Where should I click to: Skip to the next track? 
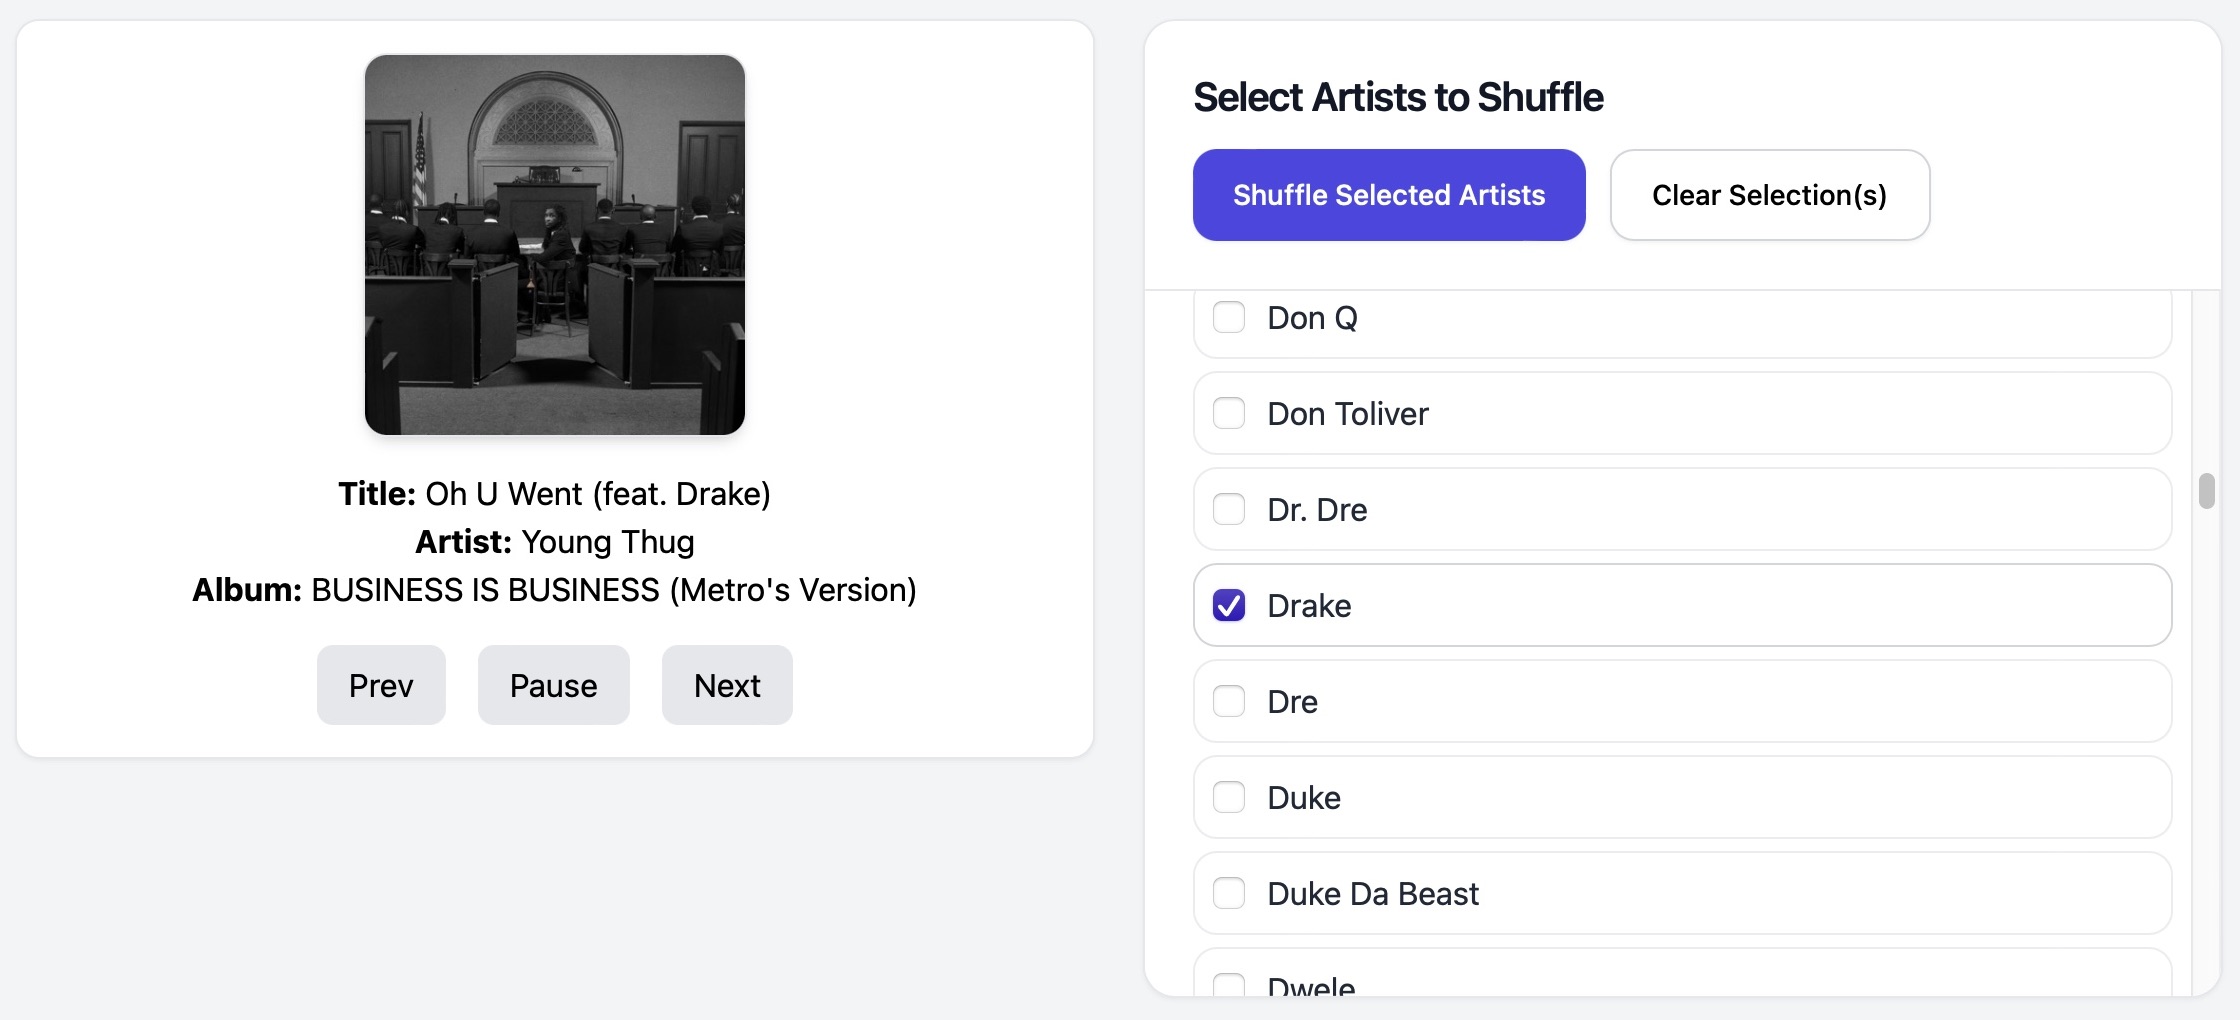pyautogui.click(x=726, y=685)
